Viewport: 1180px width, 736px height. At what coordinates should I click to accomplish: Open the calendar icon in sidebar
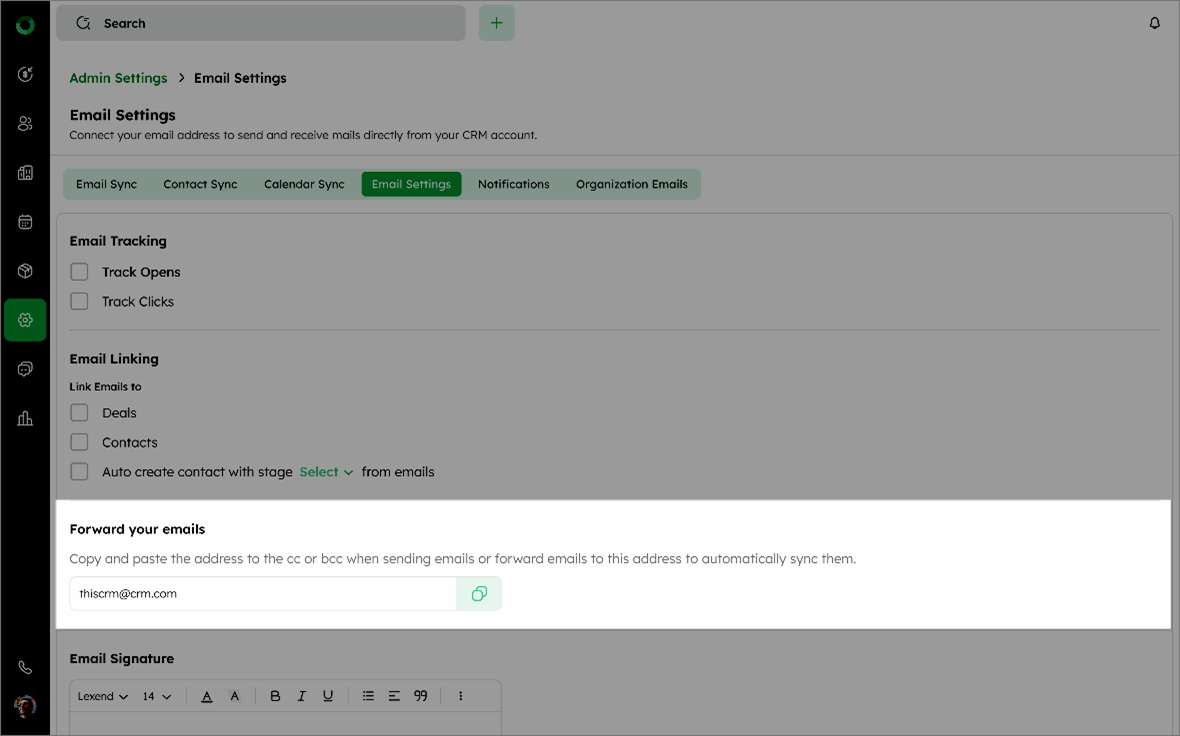click(x=25, y=222)
